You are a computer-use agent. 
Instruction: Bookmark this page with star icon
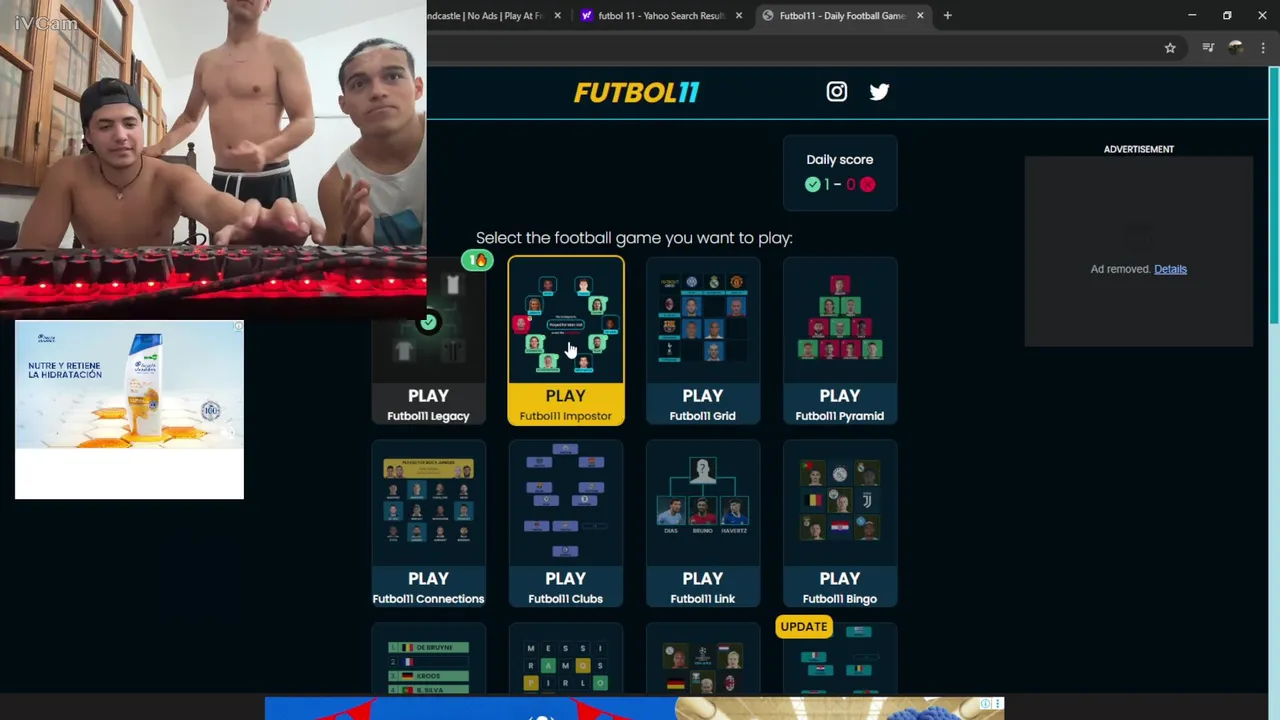[x=1170, y=47]
